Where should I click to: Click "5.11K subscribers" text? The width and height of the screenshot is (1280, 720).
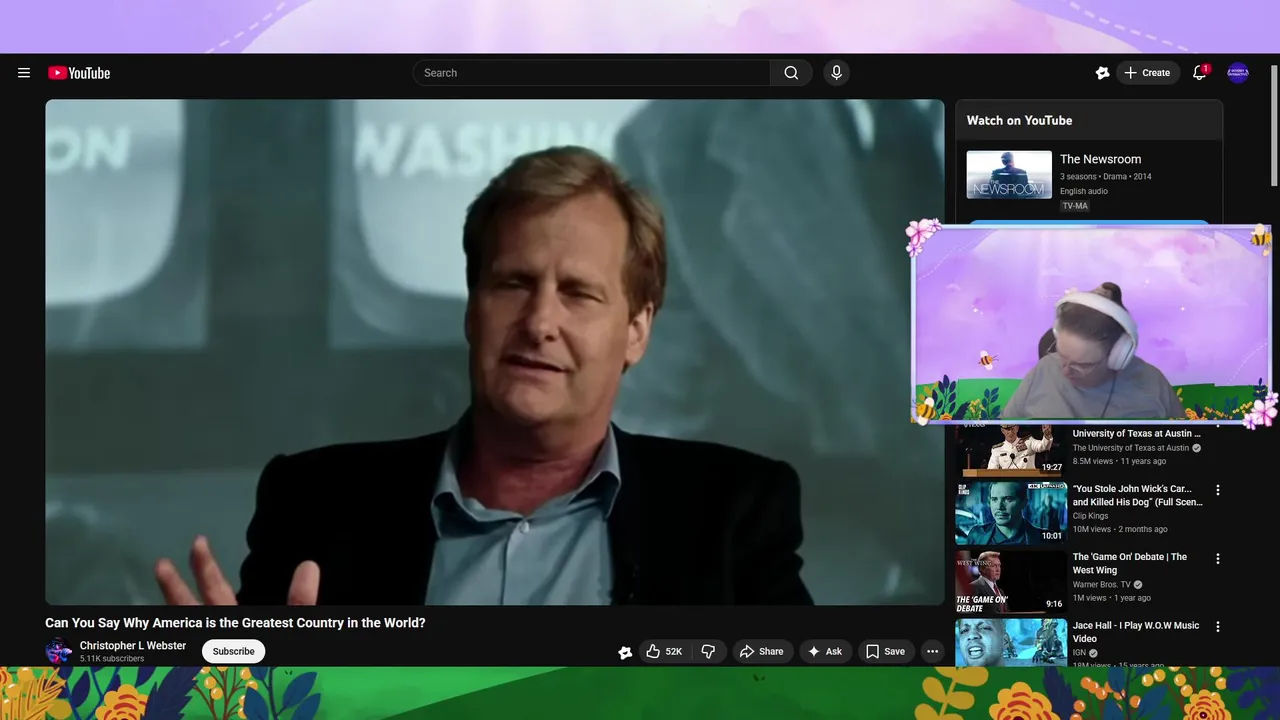(112, 659)
